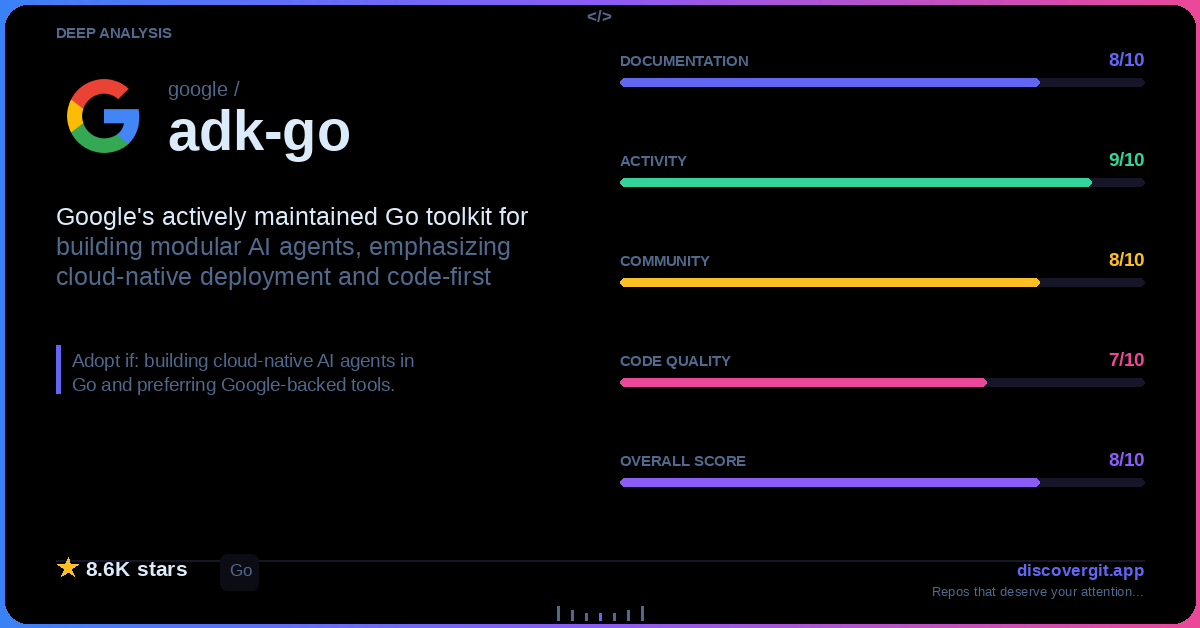Click 'Repos that deserve your attention...' tagline
This screenshot has height=628, width=1200.
click(x=1038, y=592)
